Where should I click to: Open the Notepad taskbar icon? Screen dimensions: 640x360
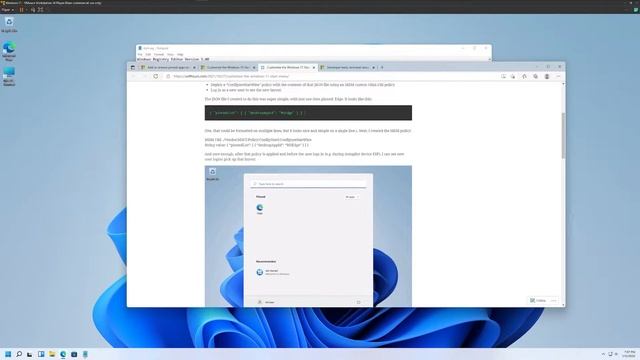85,354
